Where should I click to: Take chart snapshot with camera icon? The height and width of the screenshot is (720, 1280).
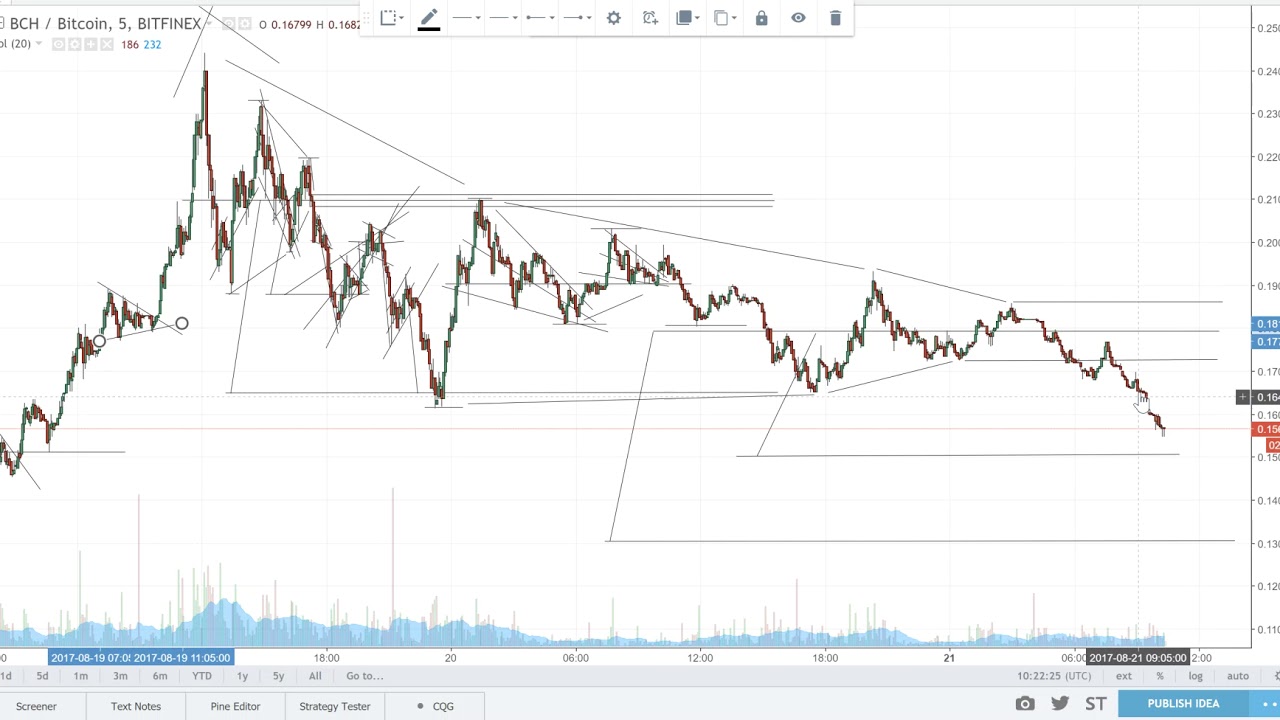click(x=1025, y=704)
